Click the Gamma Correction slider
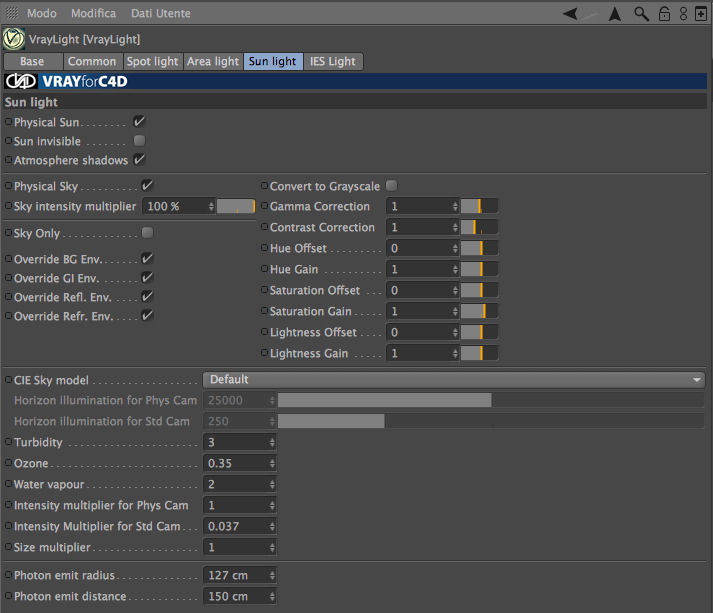This screenshot has height=613, width=713. pyautogui.click(x=479, y=206)
